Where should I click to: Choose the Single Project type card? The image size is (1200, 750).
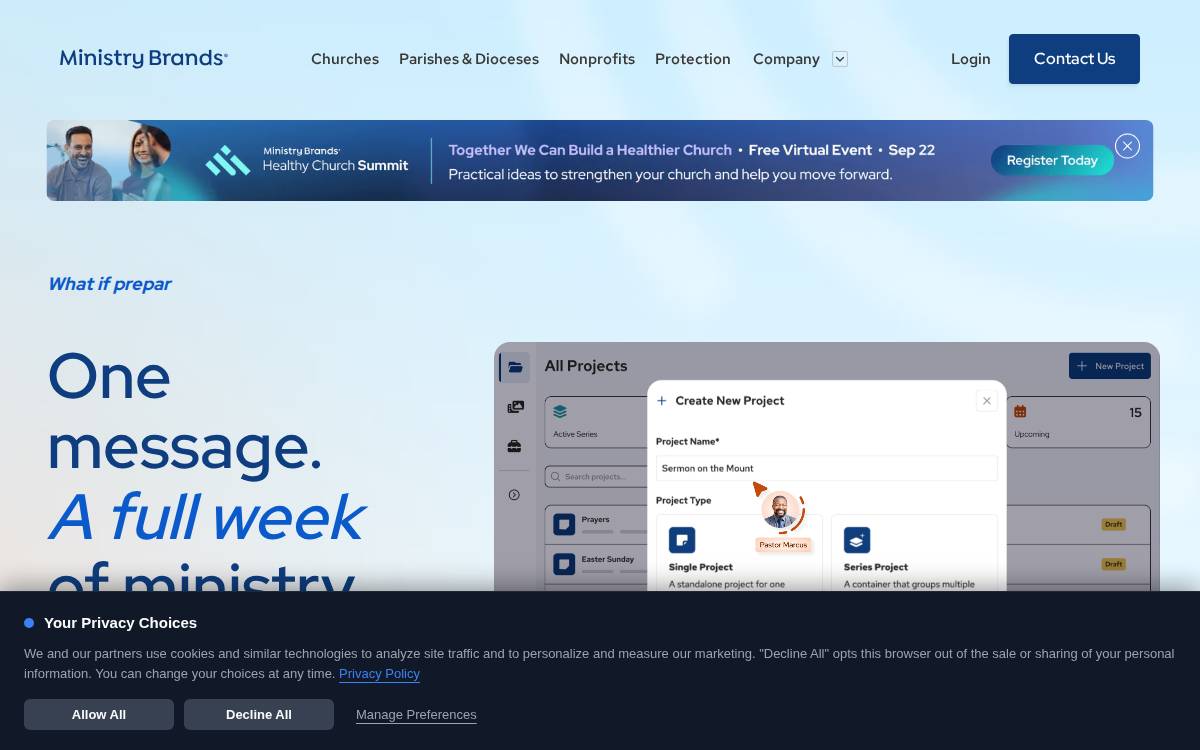[x=739, y=553]
